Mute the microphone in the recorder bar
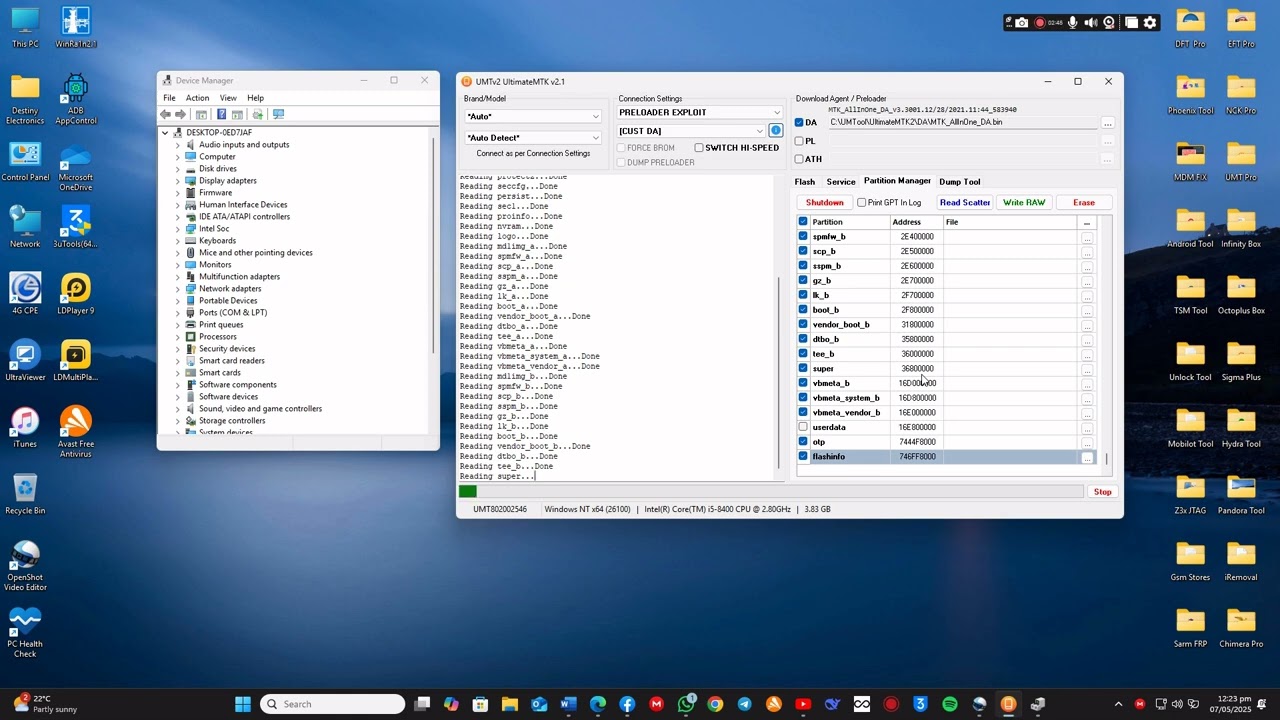Image resolution: width=1280 pixels, height=720 pixels. click(1073, 22)
